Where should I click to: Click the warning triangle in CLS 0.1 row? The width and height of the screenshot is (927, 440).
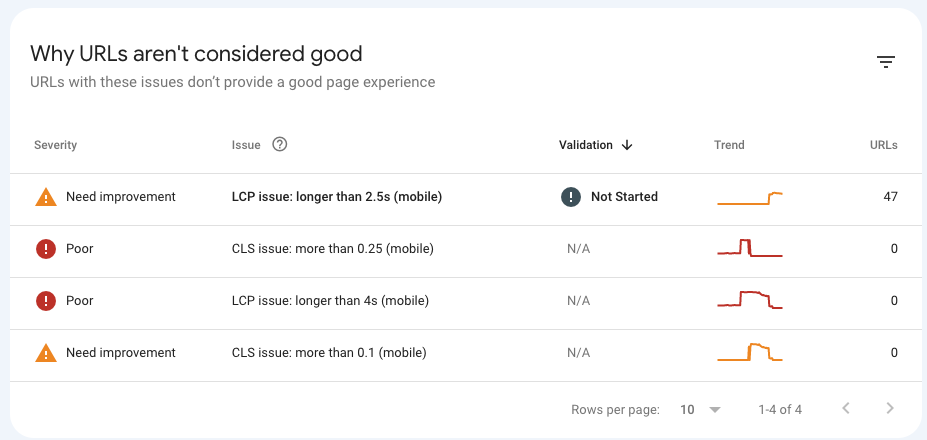46,353
